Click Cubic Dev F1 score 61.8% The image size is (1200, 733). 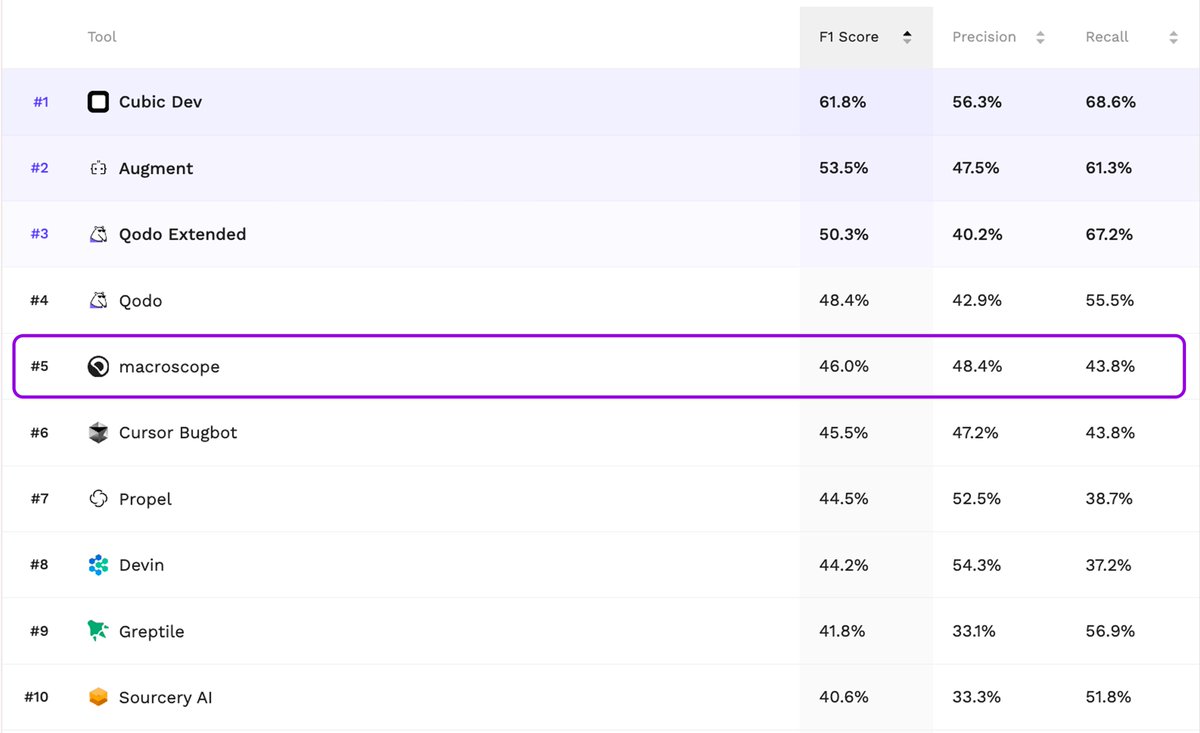pos(843,102)
